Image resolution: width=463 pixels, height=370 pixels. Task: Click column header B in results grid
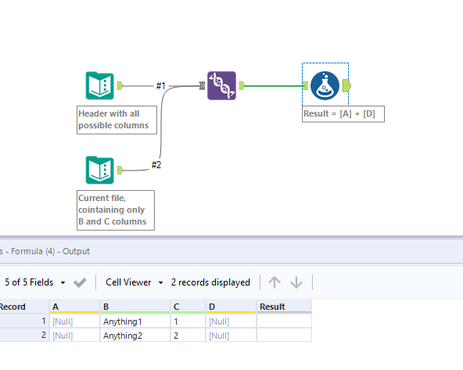tap(135, 307)
